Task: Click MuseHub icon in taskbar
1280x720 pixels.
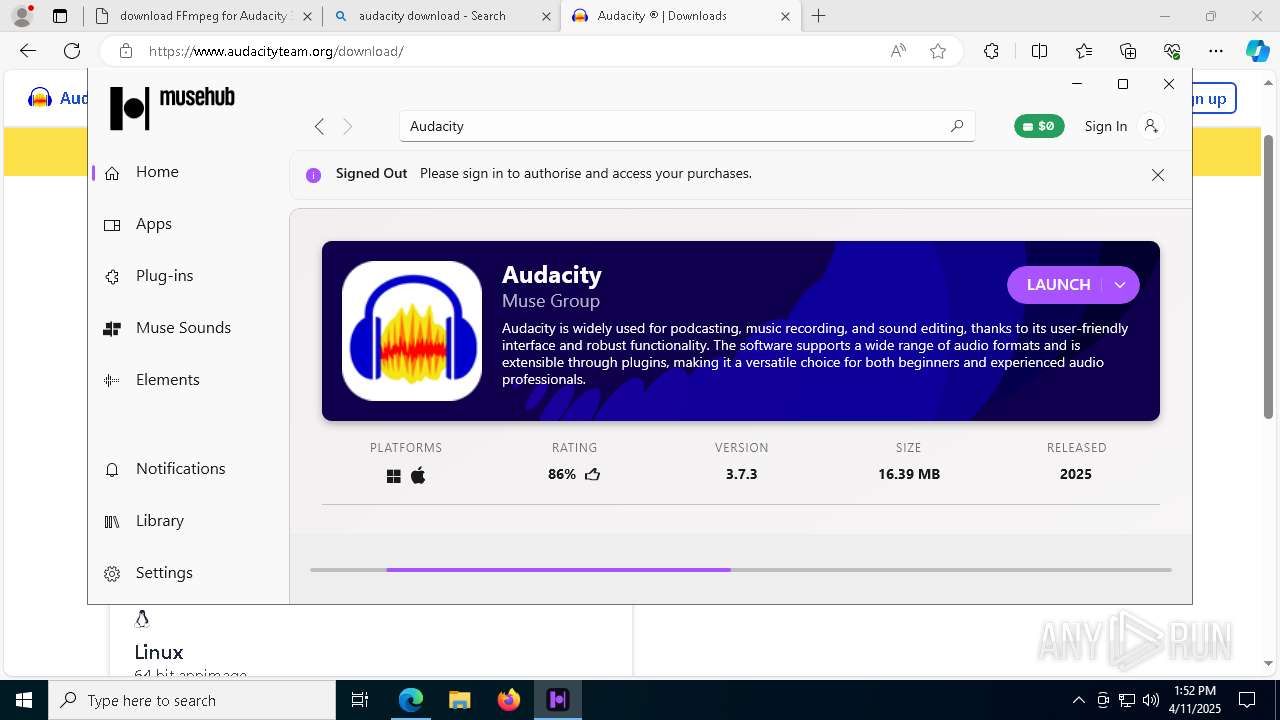Action: pyautogui.click(x=558, y=700)
